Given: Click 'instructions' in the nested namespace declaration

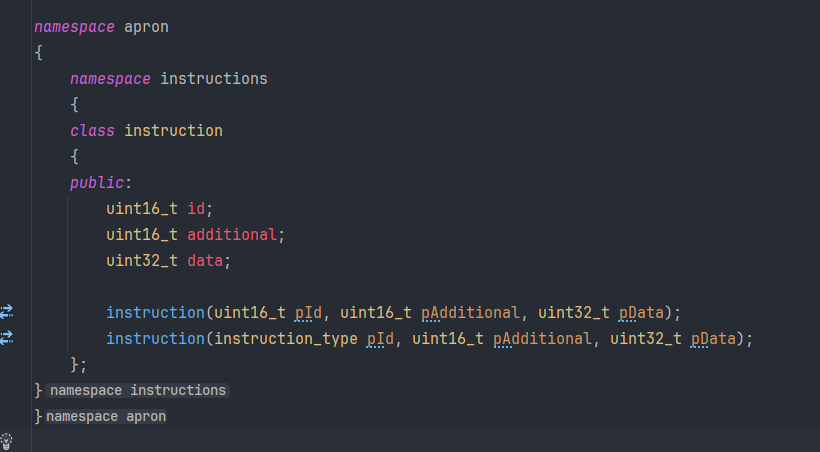Looking at the screenshot, I should point(213,78).
